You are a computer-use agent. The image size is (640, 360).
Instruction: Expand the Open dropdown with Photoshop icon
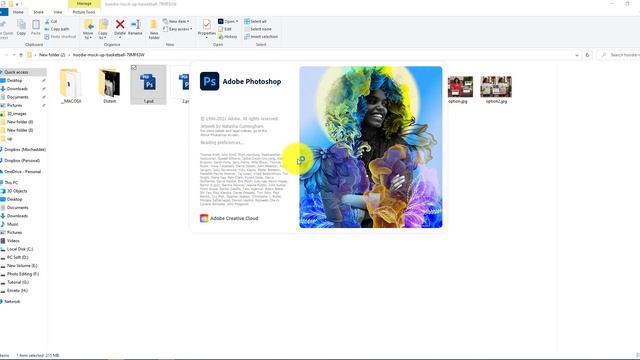pos(228,21)
